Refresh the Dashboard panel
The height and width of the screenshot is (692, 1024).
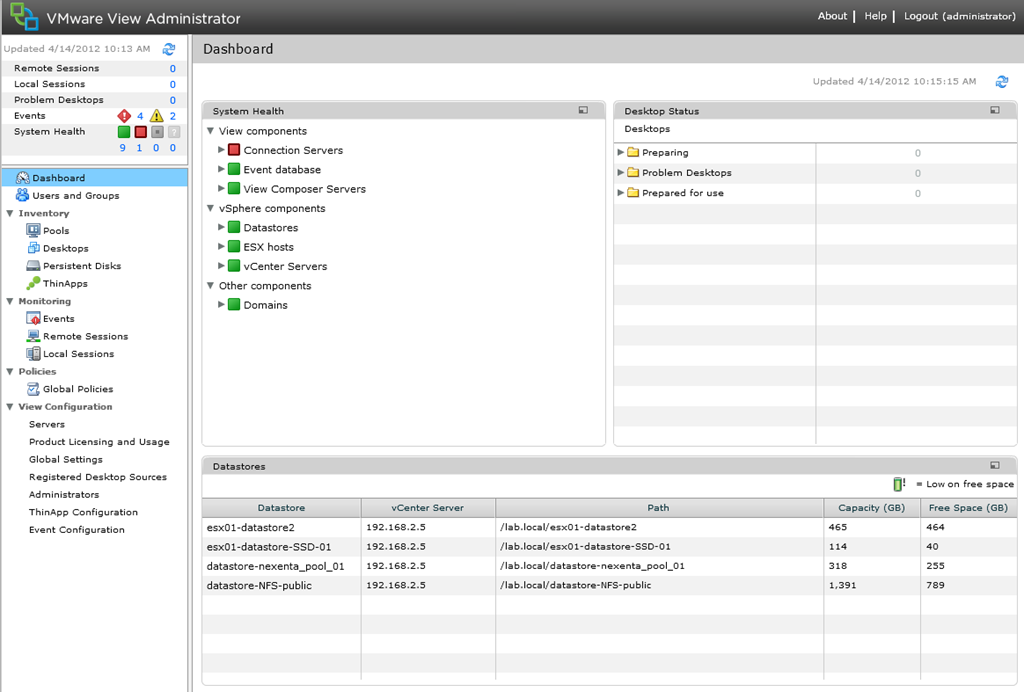(x=1001, y=82)
